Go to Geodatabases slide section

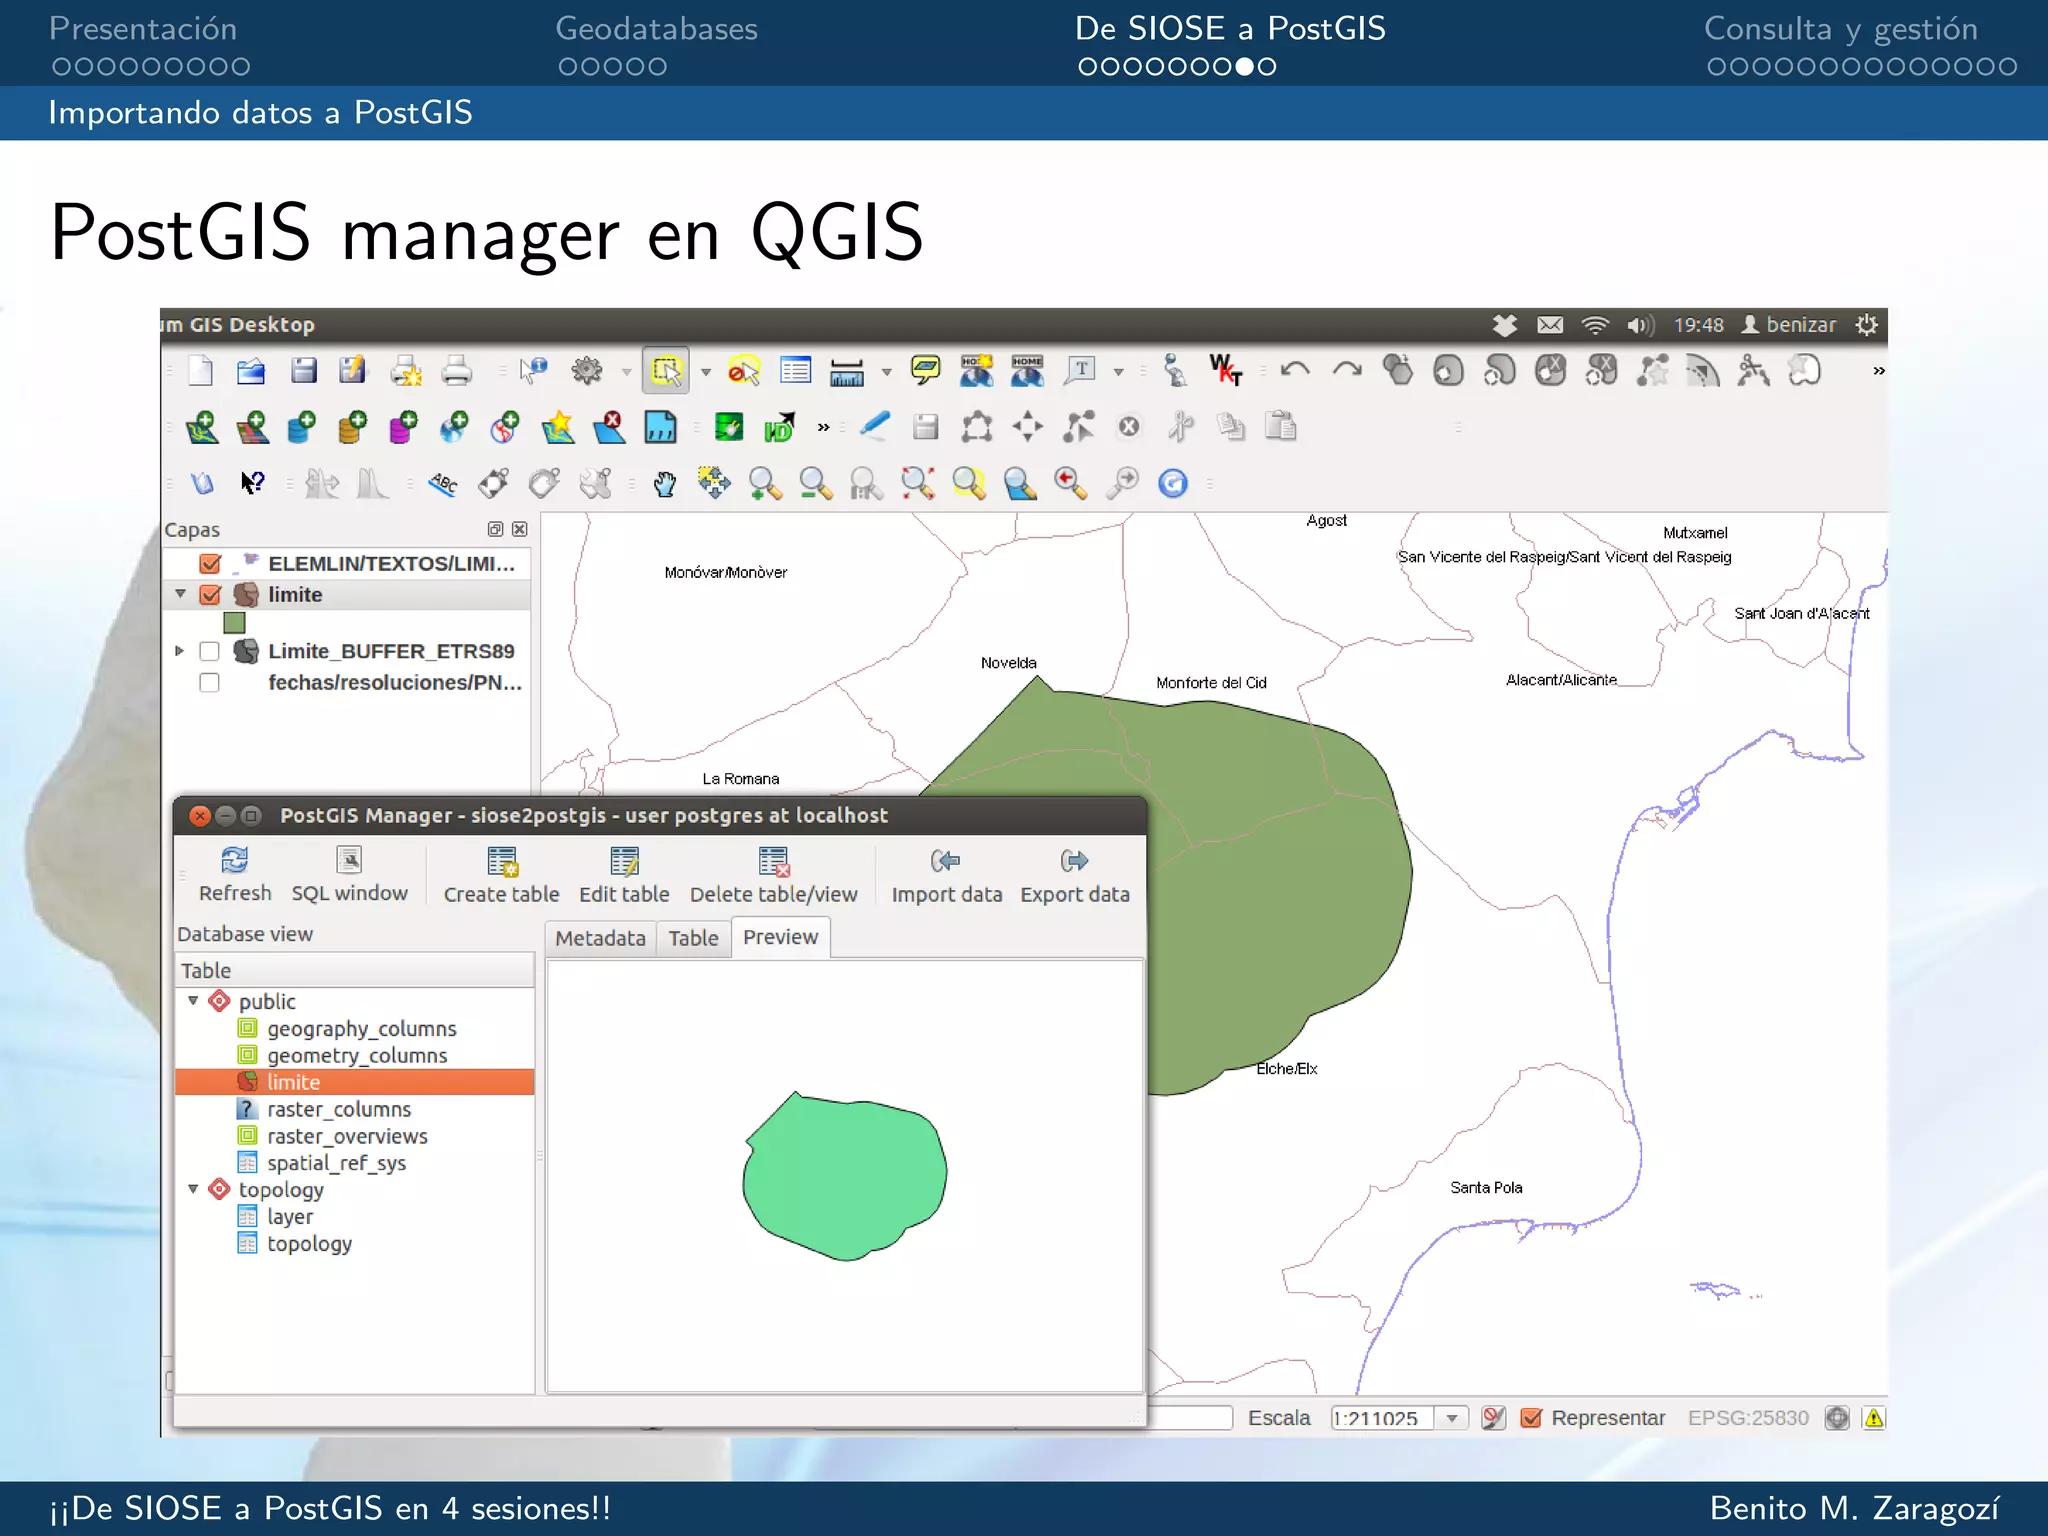pos(656,28)
